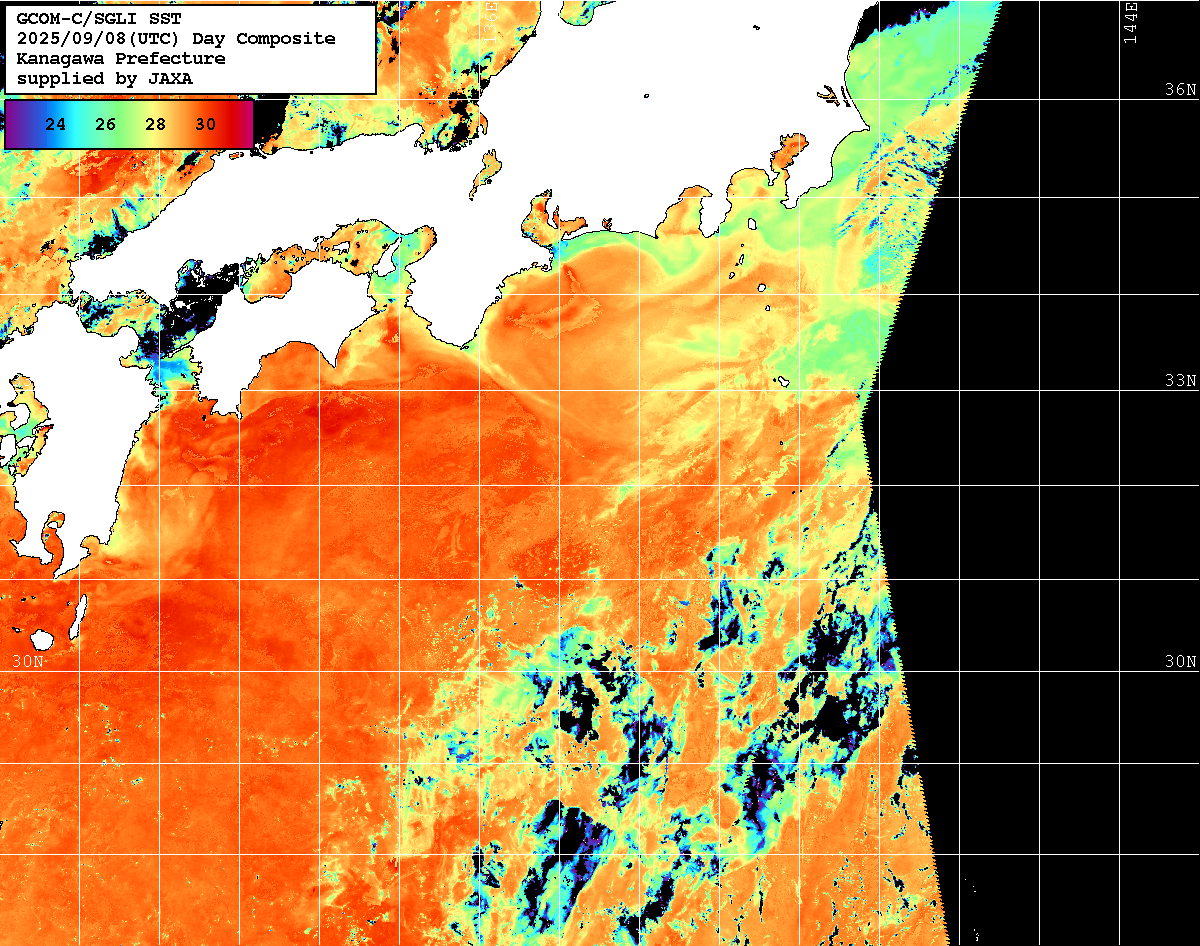This screenshot has height=946, width=1200.
Task: Click the SST rainbow color scale bar
Action: pyautogui.click(x=129, y=125)
